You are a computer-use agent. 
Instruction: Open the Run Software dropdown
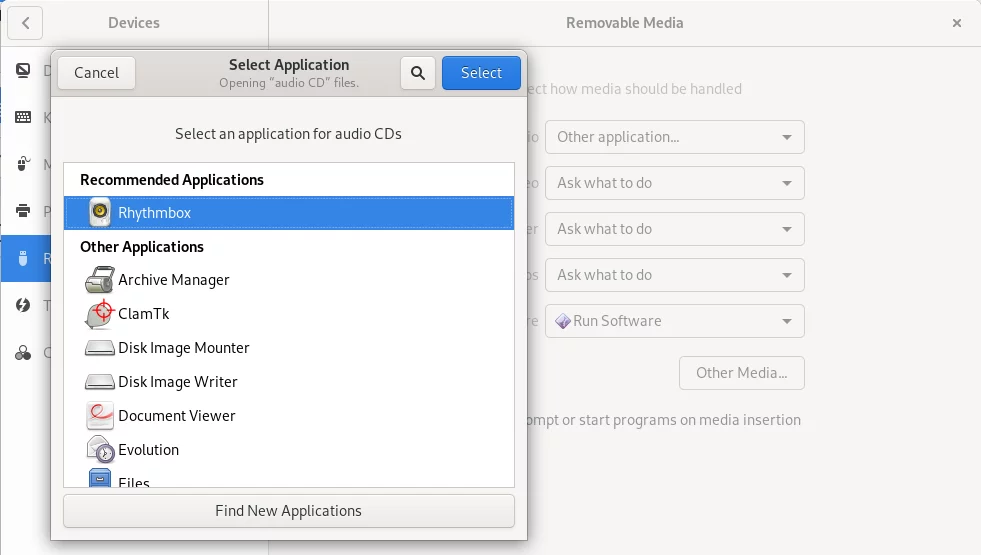674,321
